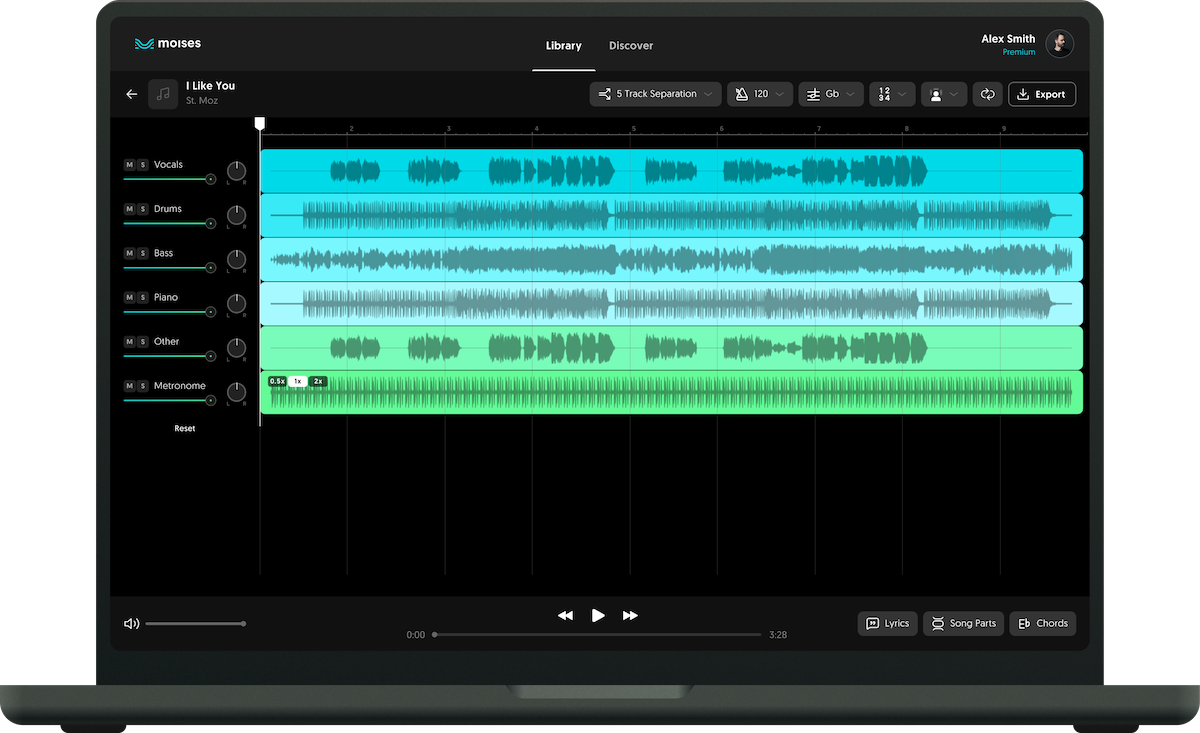This screenshot has height=733, width=1200.
Task: Open the 1234 time signature control
Action: pos(889,93)
